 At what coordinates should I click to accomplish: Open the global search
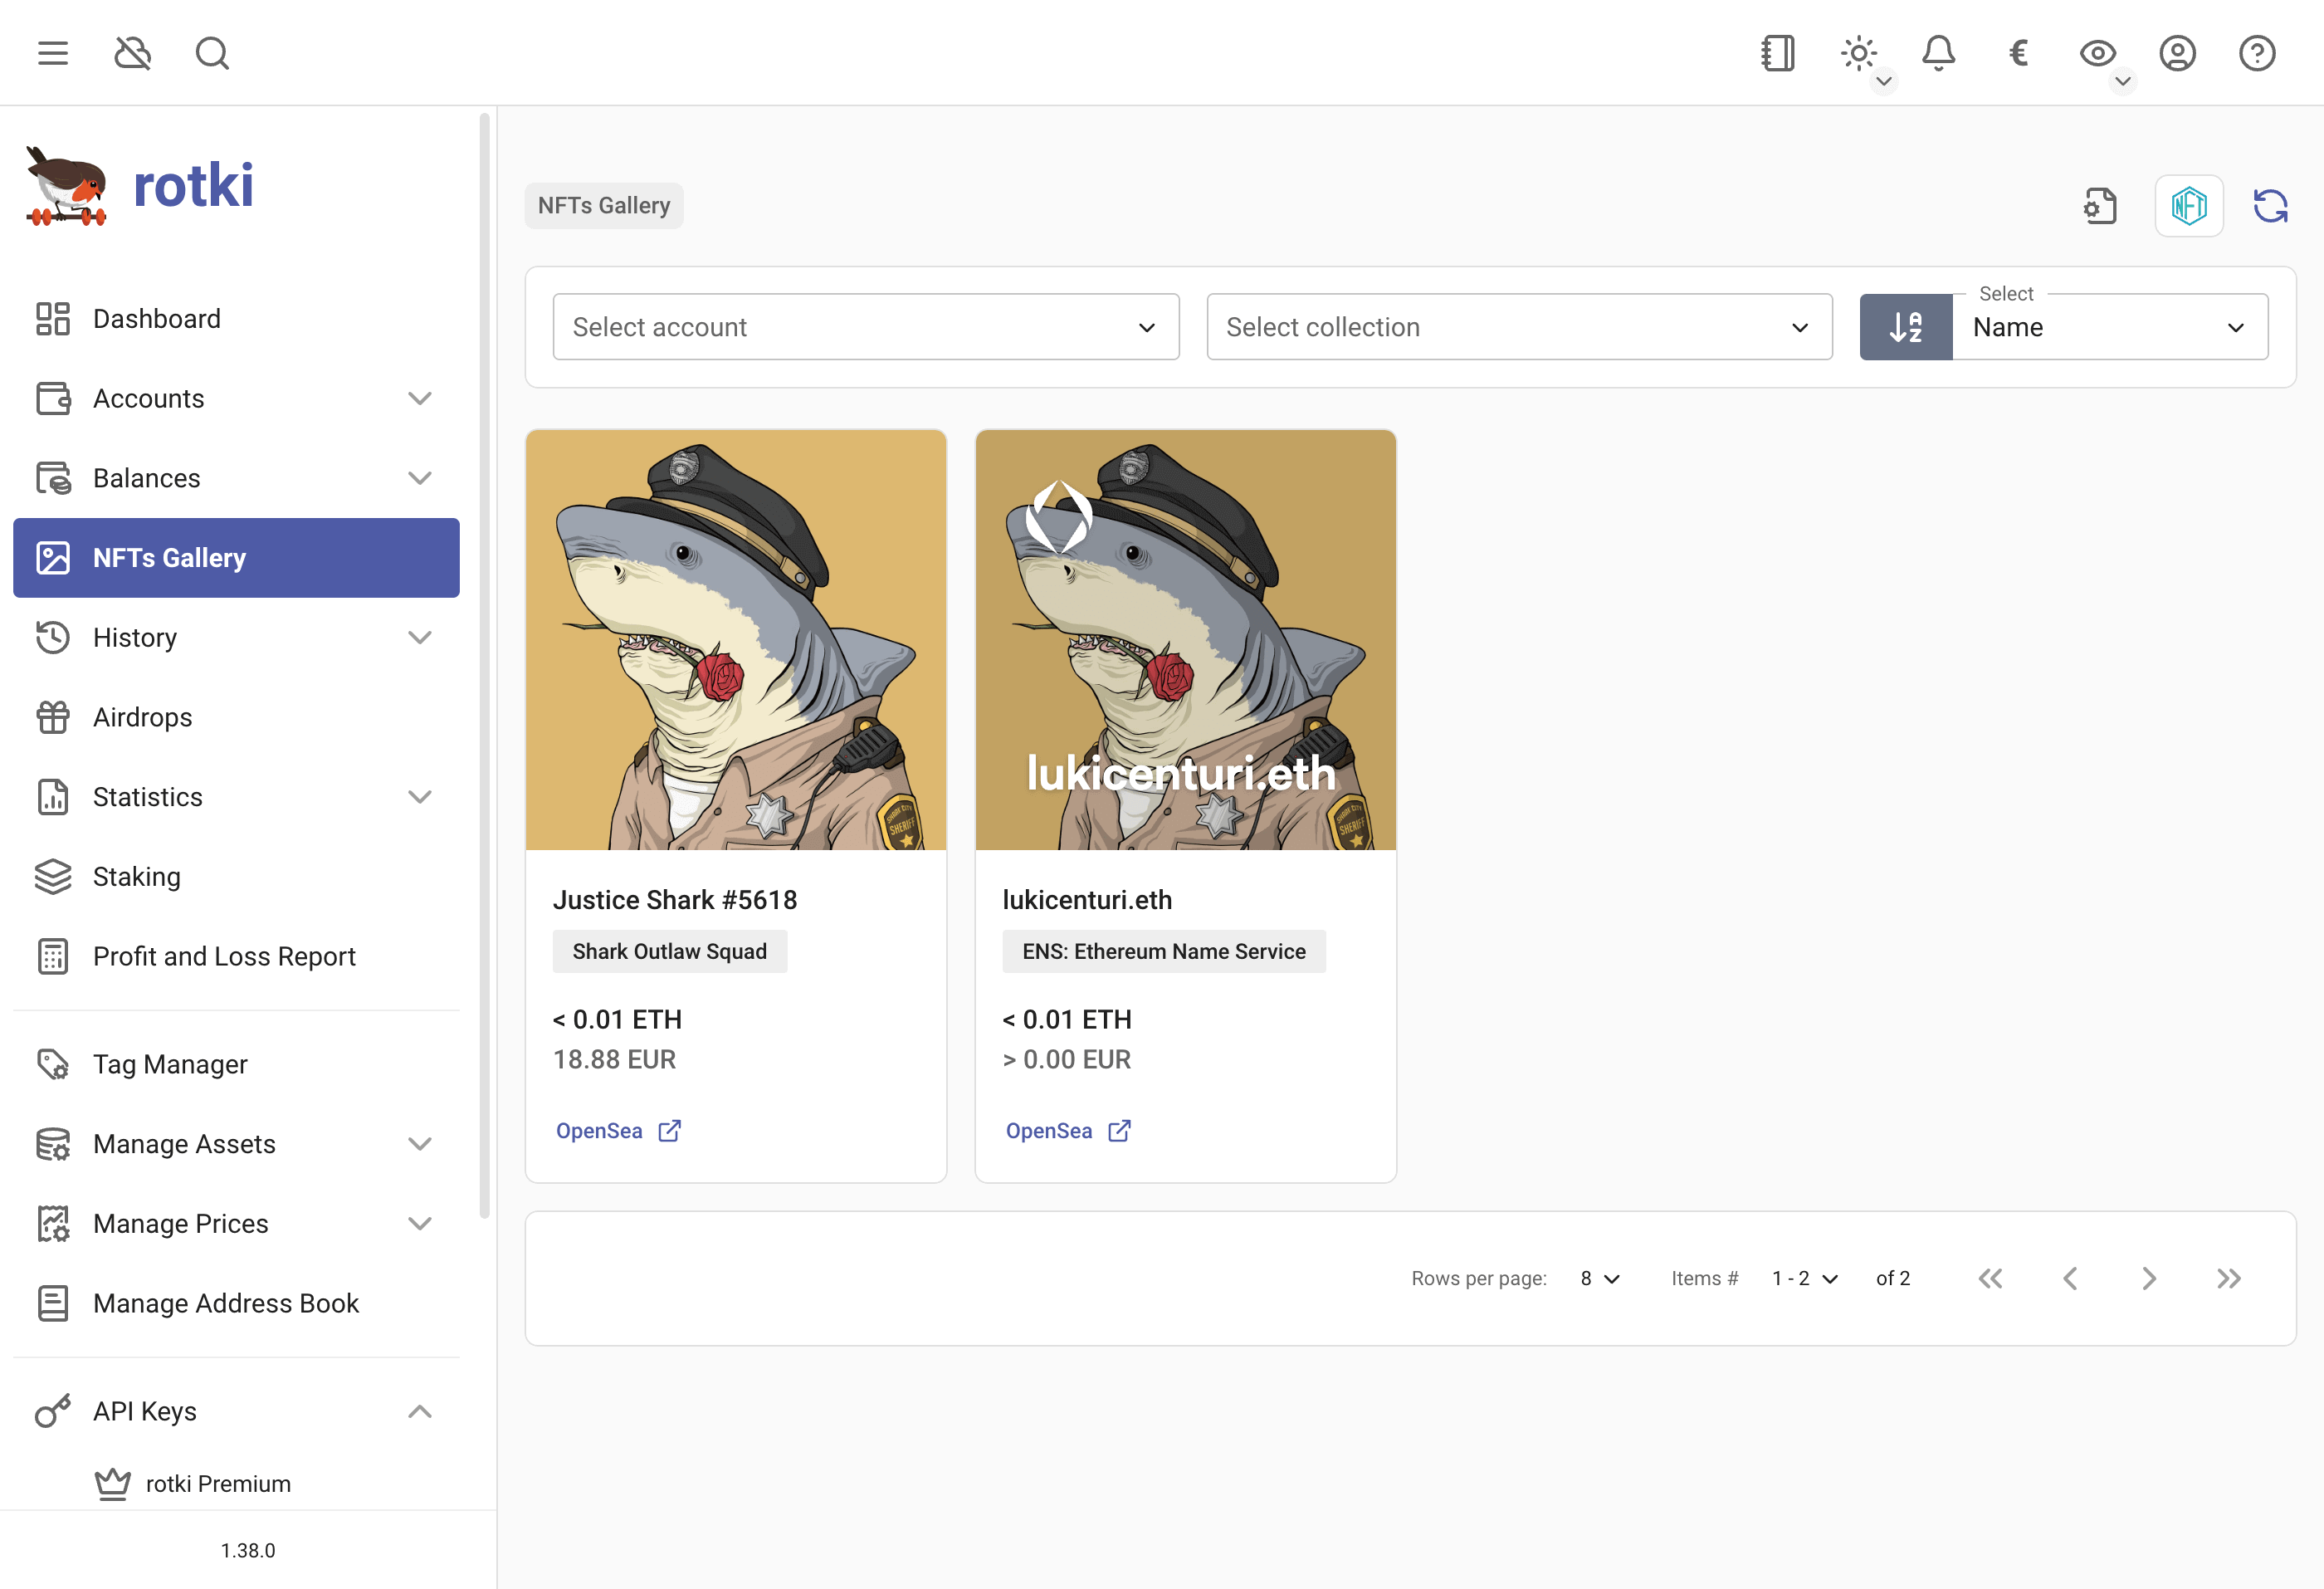click(x=212, y=53)
